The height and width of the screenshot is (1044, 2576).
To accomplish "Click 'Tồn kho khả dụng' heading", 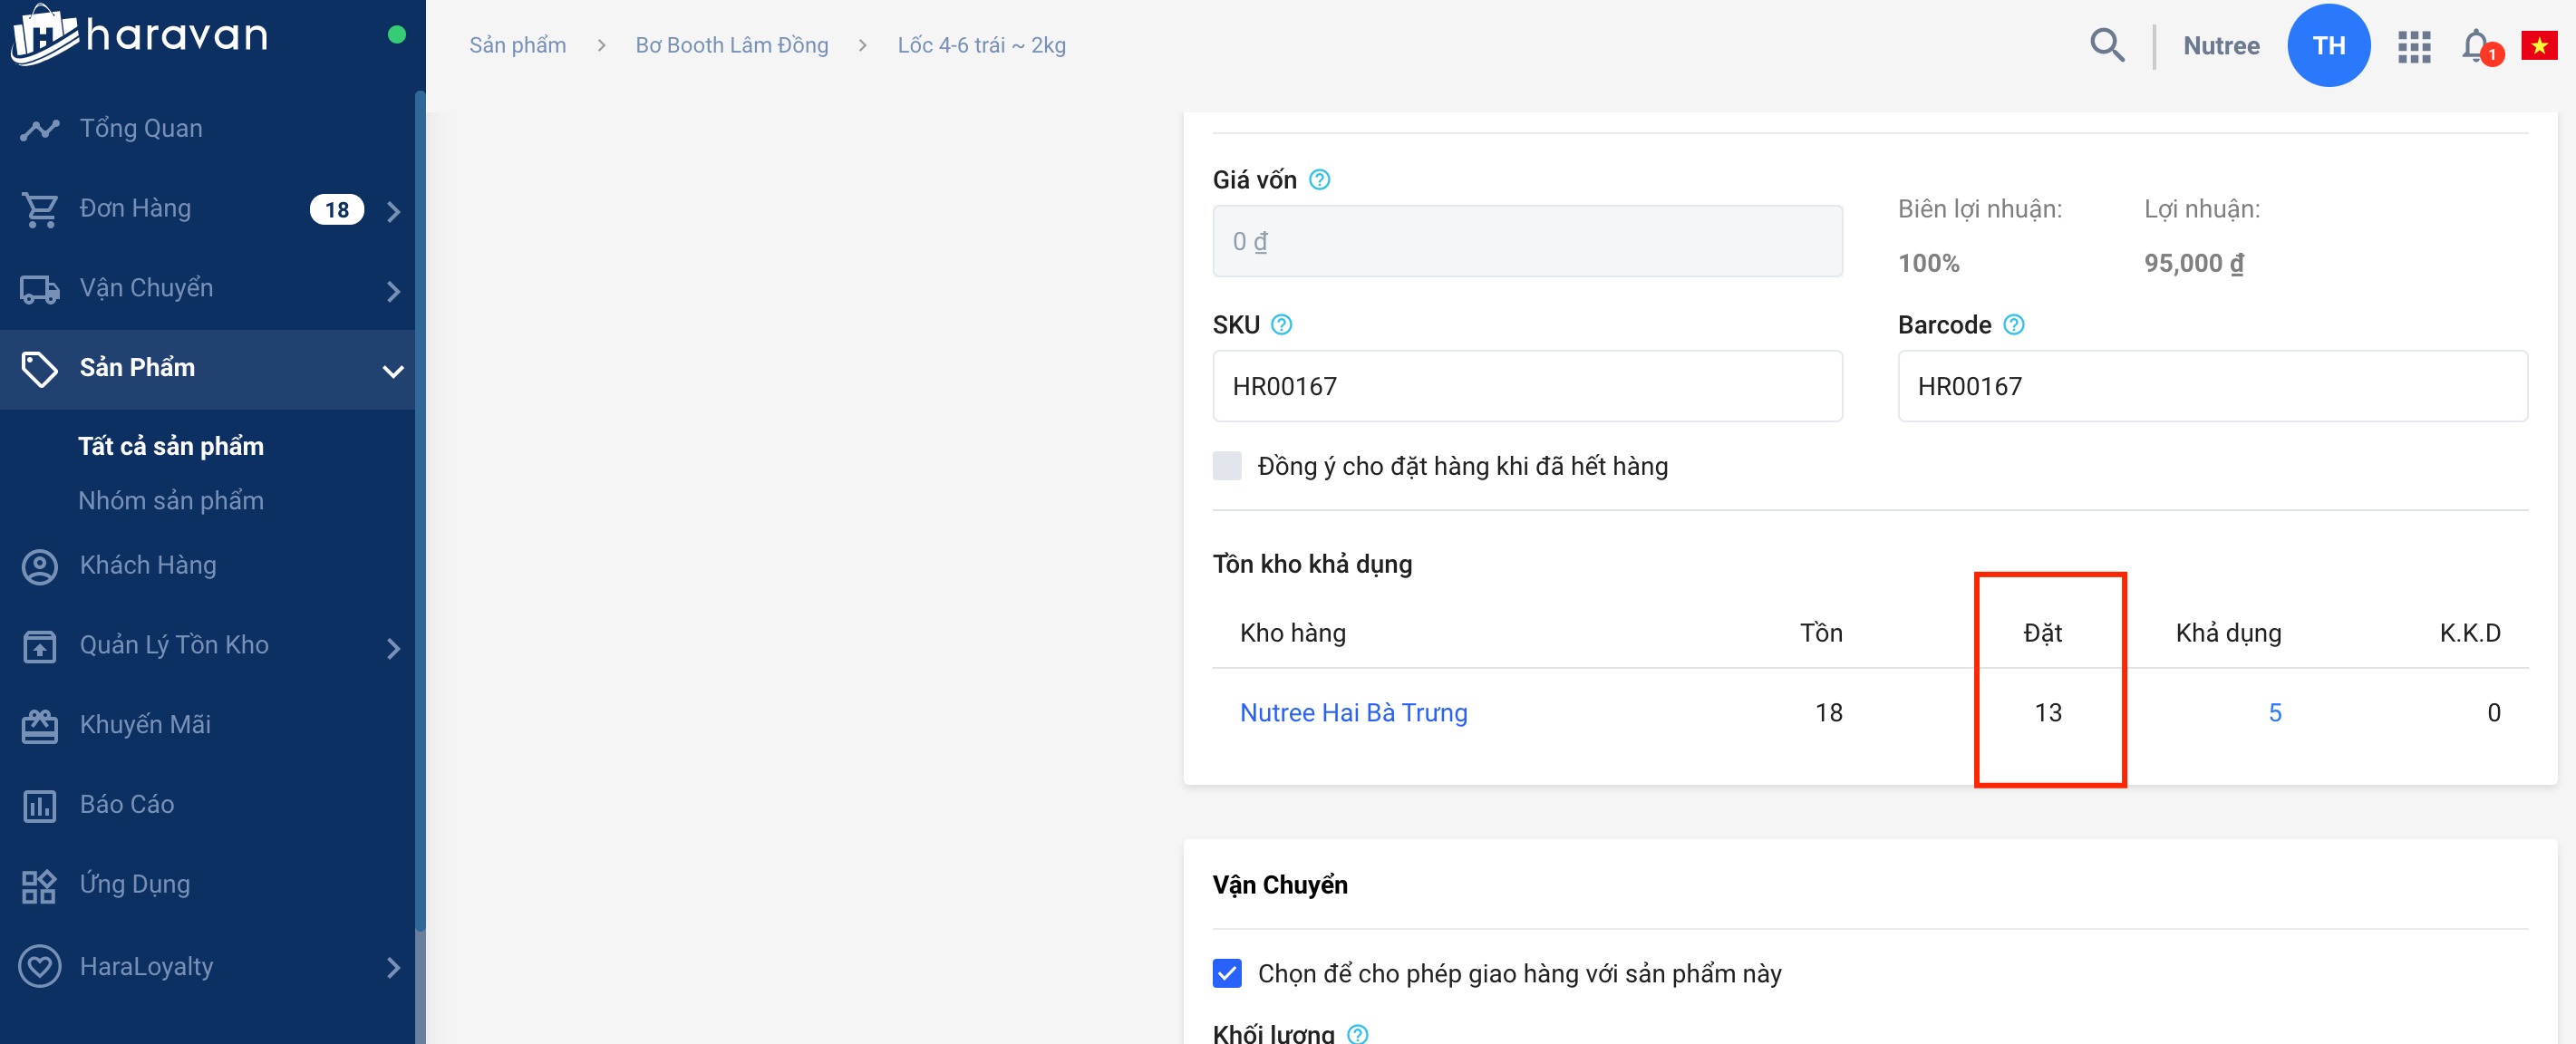I will coord(1312,564).
